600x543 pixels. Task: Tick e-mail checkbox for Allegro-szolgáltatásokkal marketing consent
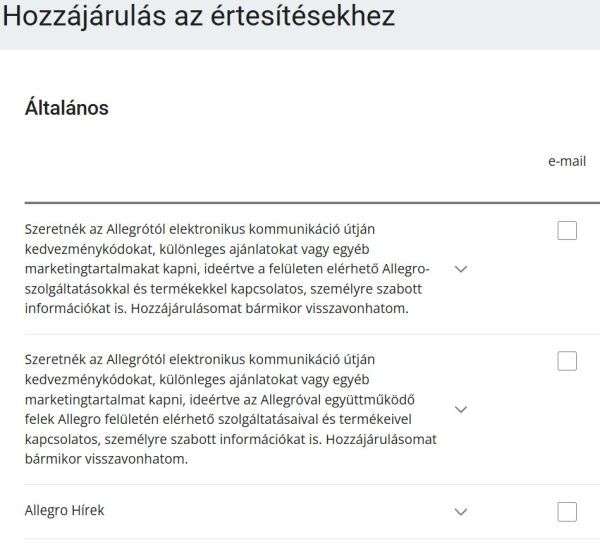point(567,231)
